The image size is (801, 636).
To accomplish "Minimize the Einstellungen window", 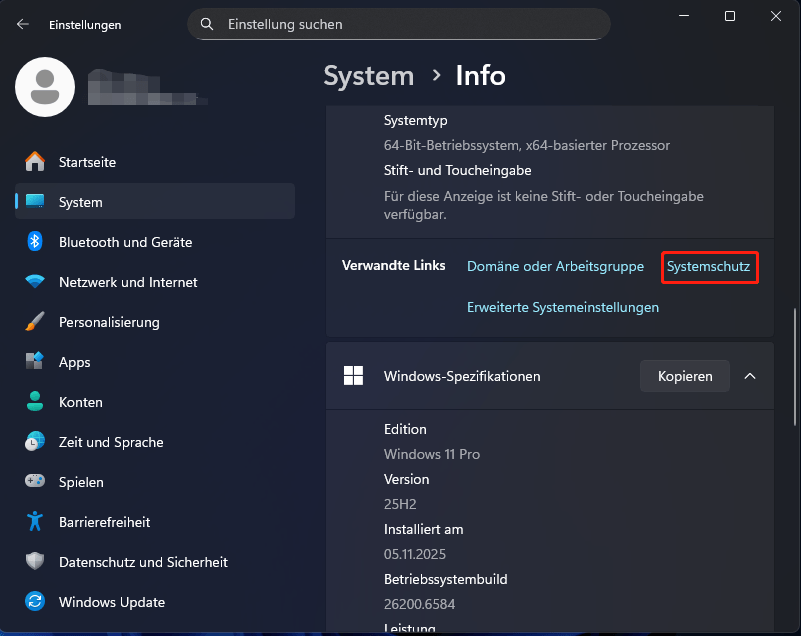I will point(684,16).
